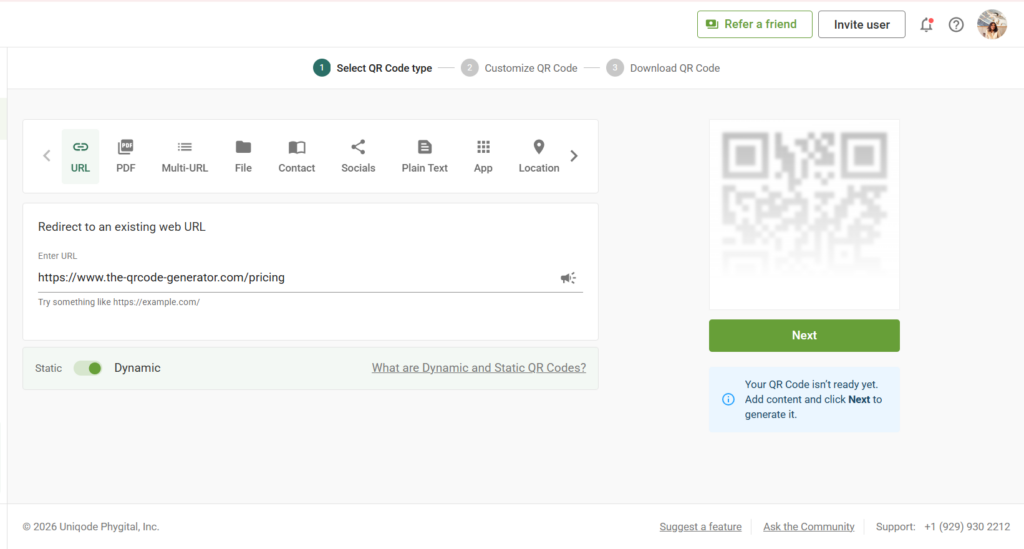Go to step 3 Download QR Code
The image size is (1024, 549).
663,68
